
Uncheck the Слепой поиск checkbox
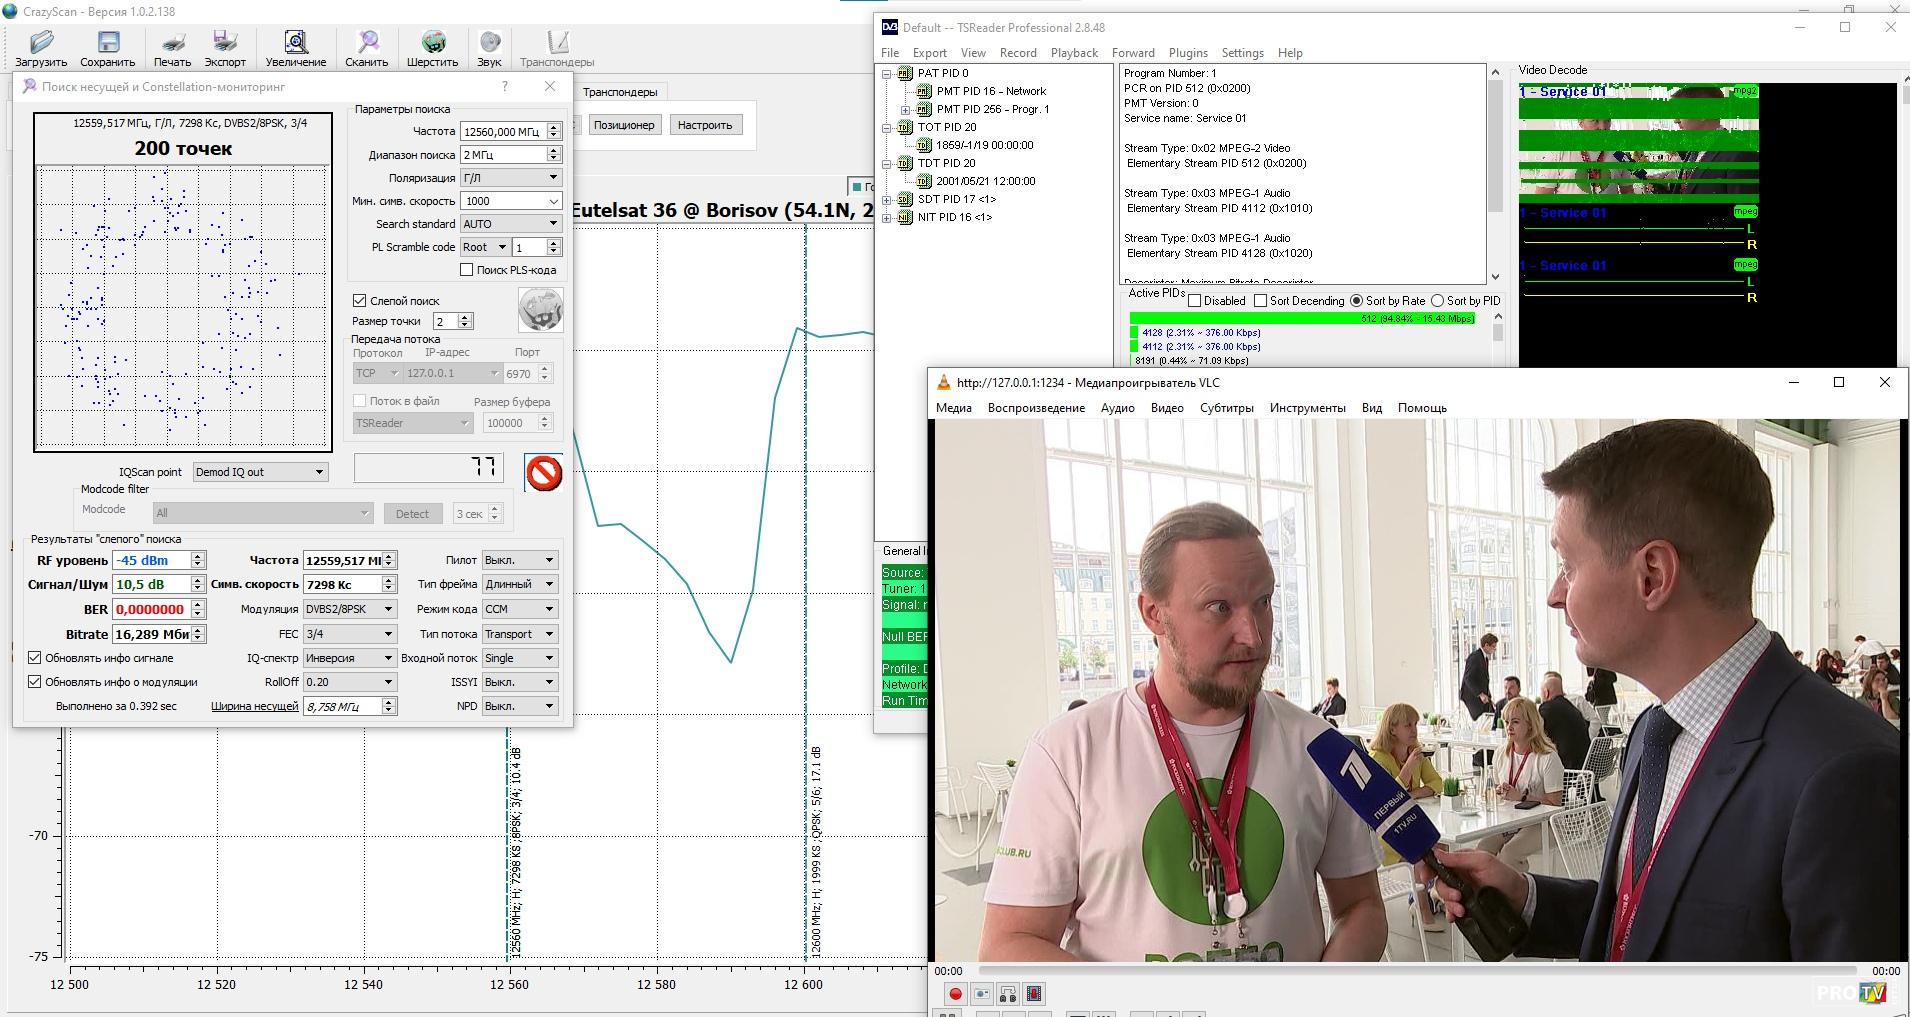360,300
